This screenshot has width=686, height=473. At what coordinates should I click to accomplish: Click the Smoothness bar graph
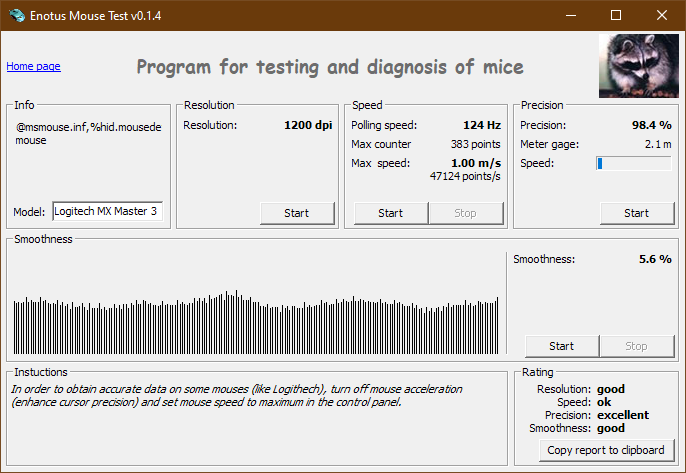click(256, 322)
